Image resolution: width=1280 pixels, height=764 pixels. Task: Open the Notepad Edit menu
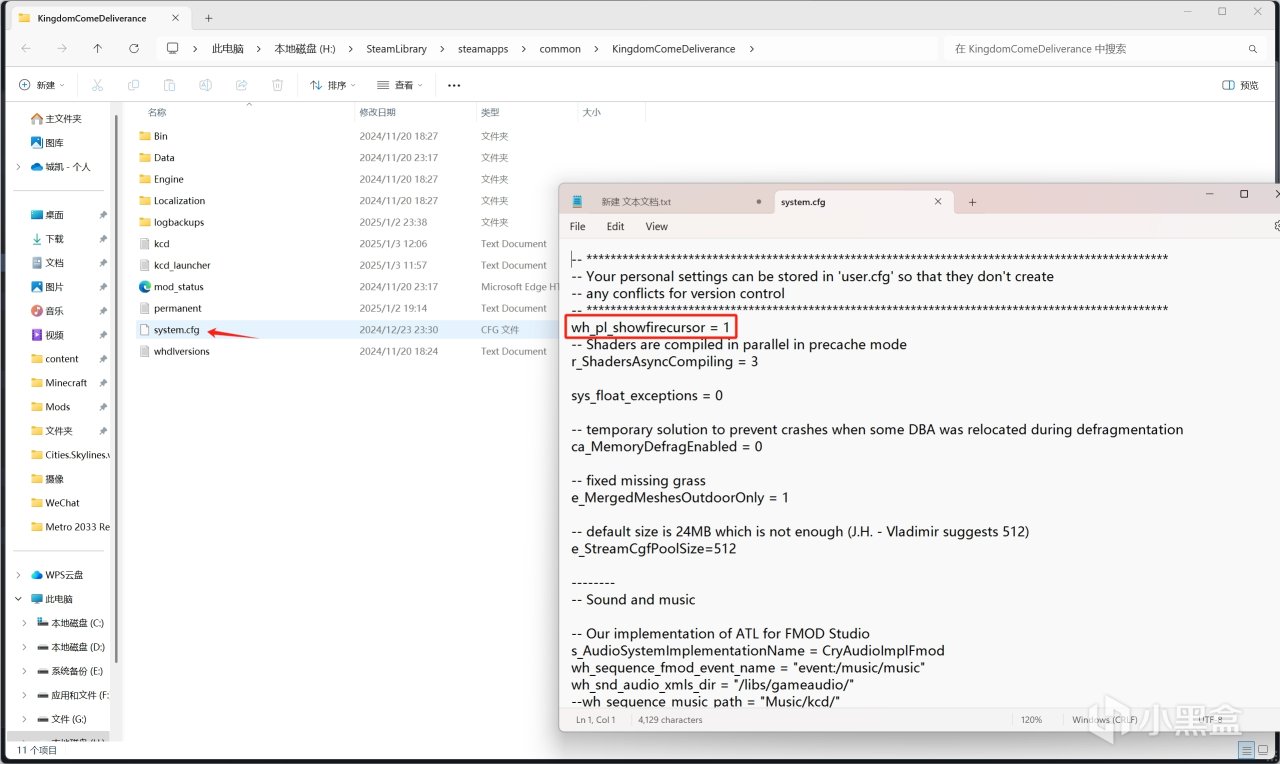615,227
